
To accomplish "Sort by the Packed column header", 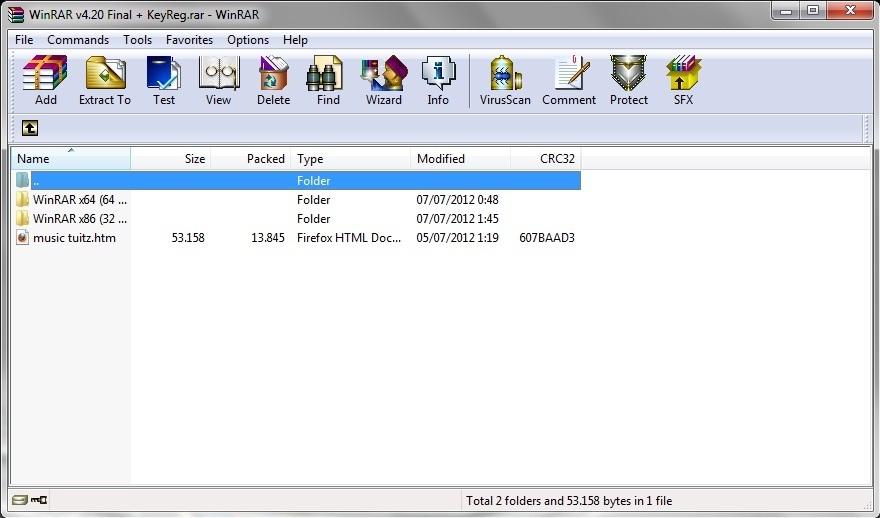I will [x=250, y=159].
